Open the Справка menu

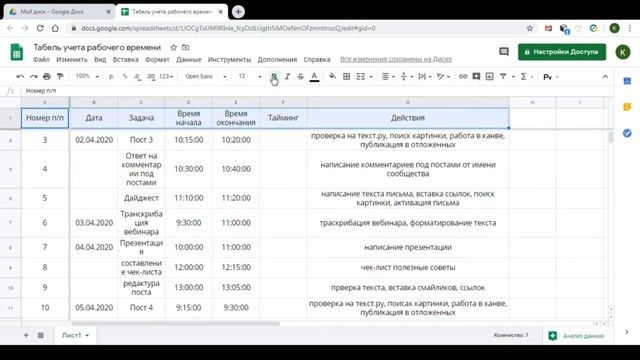click(x=317, y=60)
